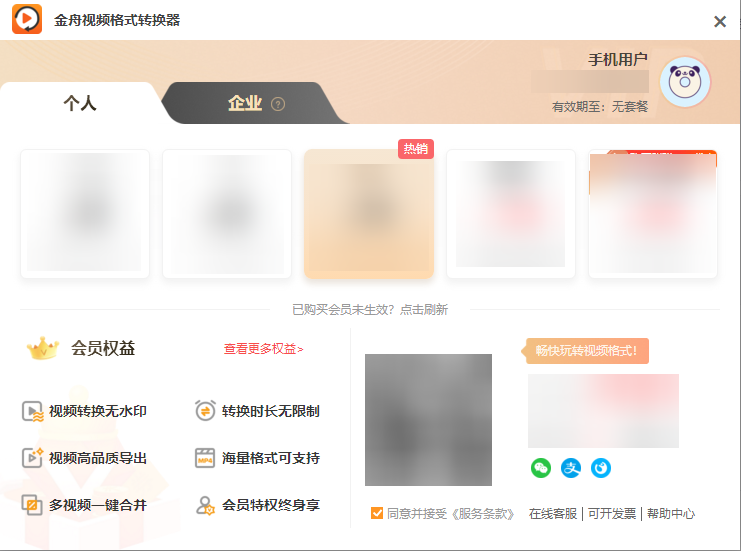Image resolution: width=741 pixels, height=551 pixels.
Task: Click the 转换时长无限制 clock icon
Action: pos(205,411)
